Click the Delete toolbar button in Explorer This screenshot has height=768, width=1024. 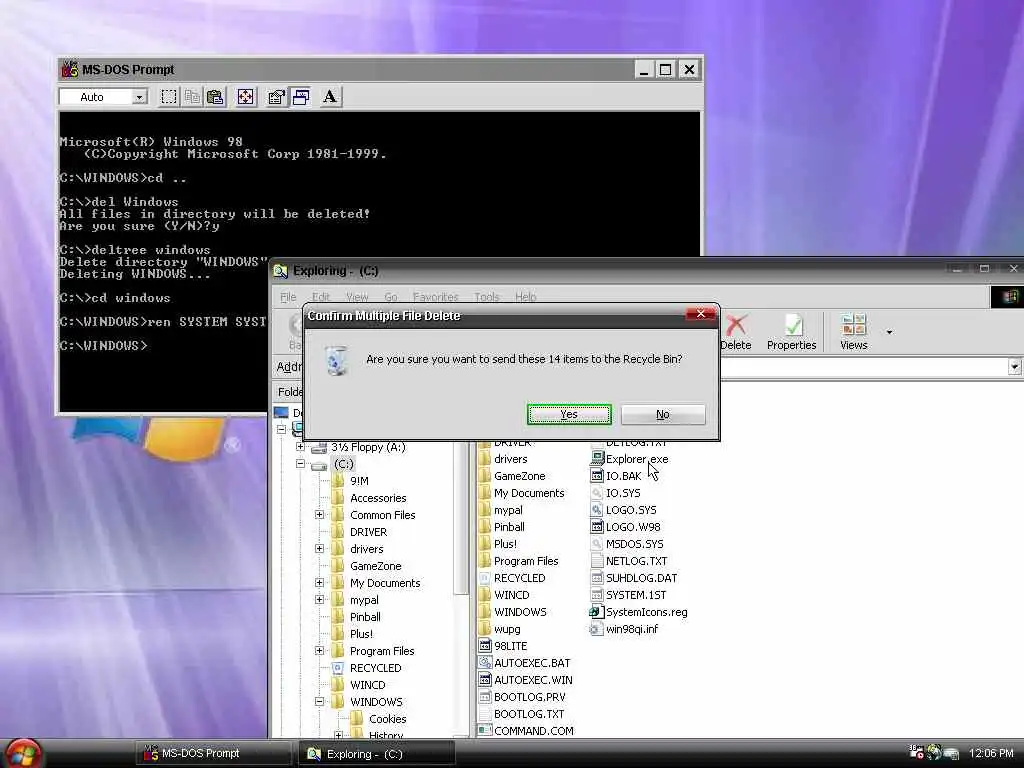[736, 332]
